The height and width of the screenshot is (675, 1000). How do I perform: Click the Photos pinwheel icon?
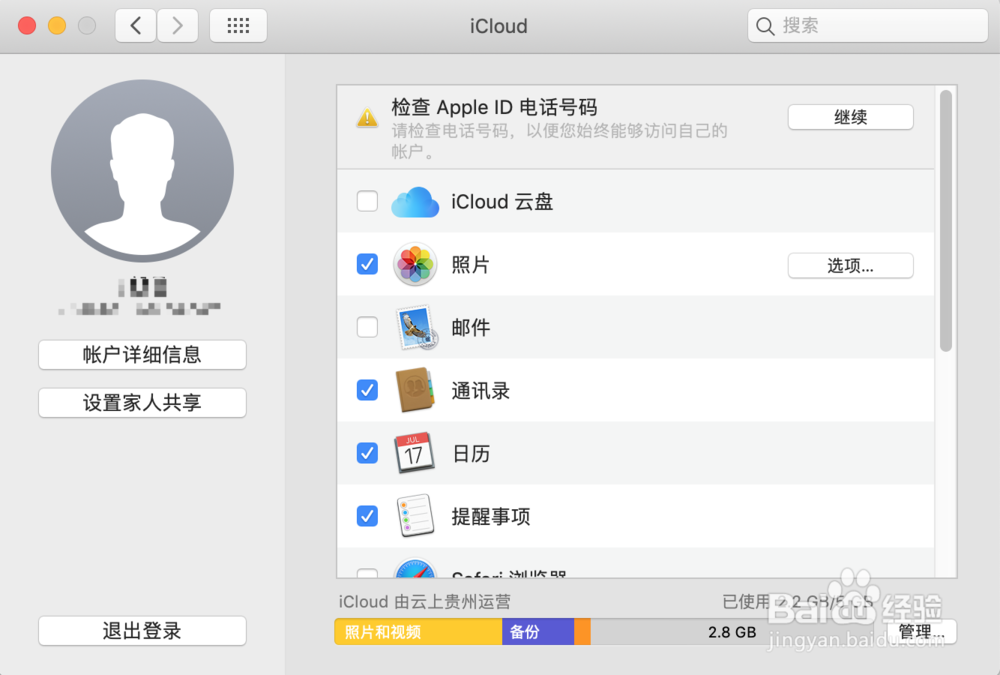point(415,264)
